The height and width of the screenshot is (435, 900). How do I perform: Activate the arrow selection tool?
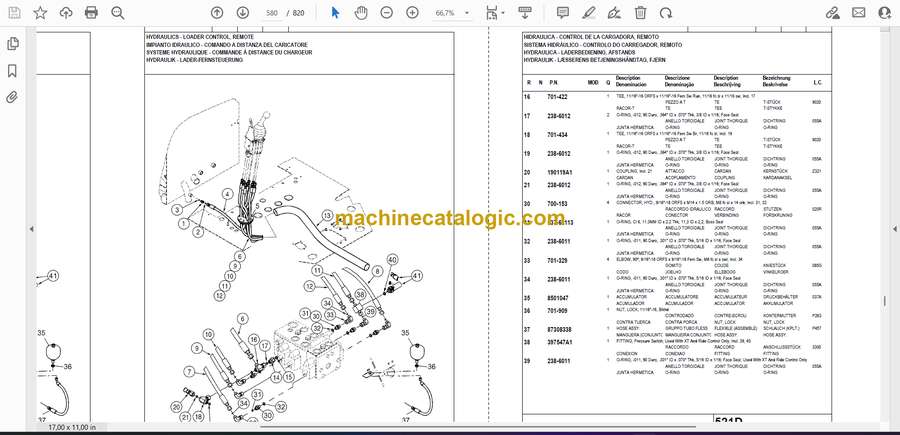[336, 12]
